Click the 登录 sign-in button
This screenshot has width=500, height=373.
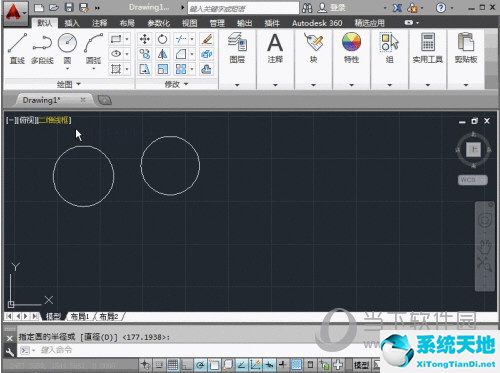333,7
